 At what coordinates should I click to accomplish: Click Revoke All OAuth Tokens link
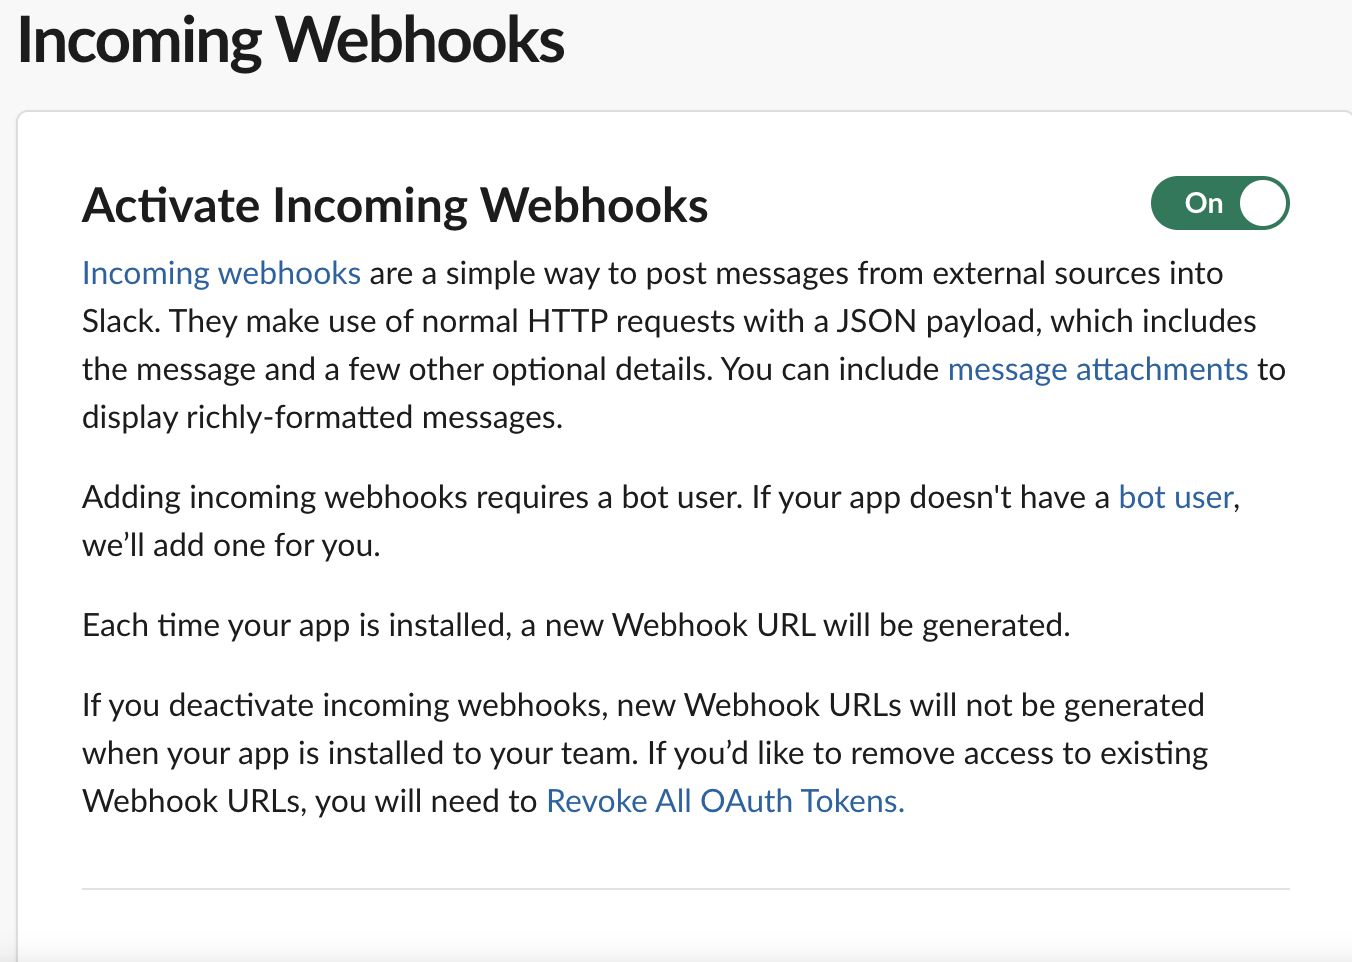tap(725, 801)
